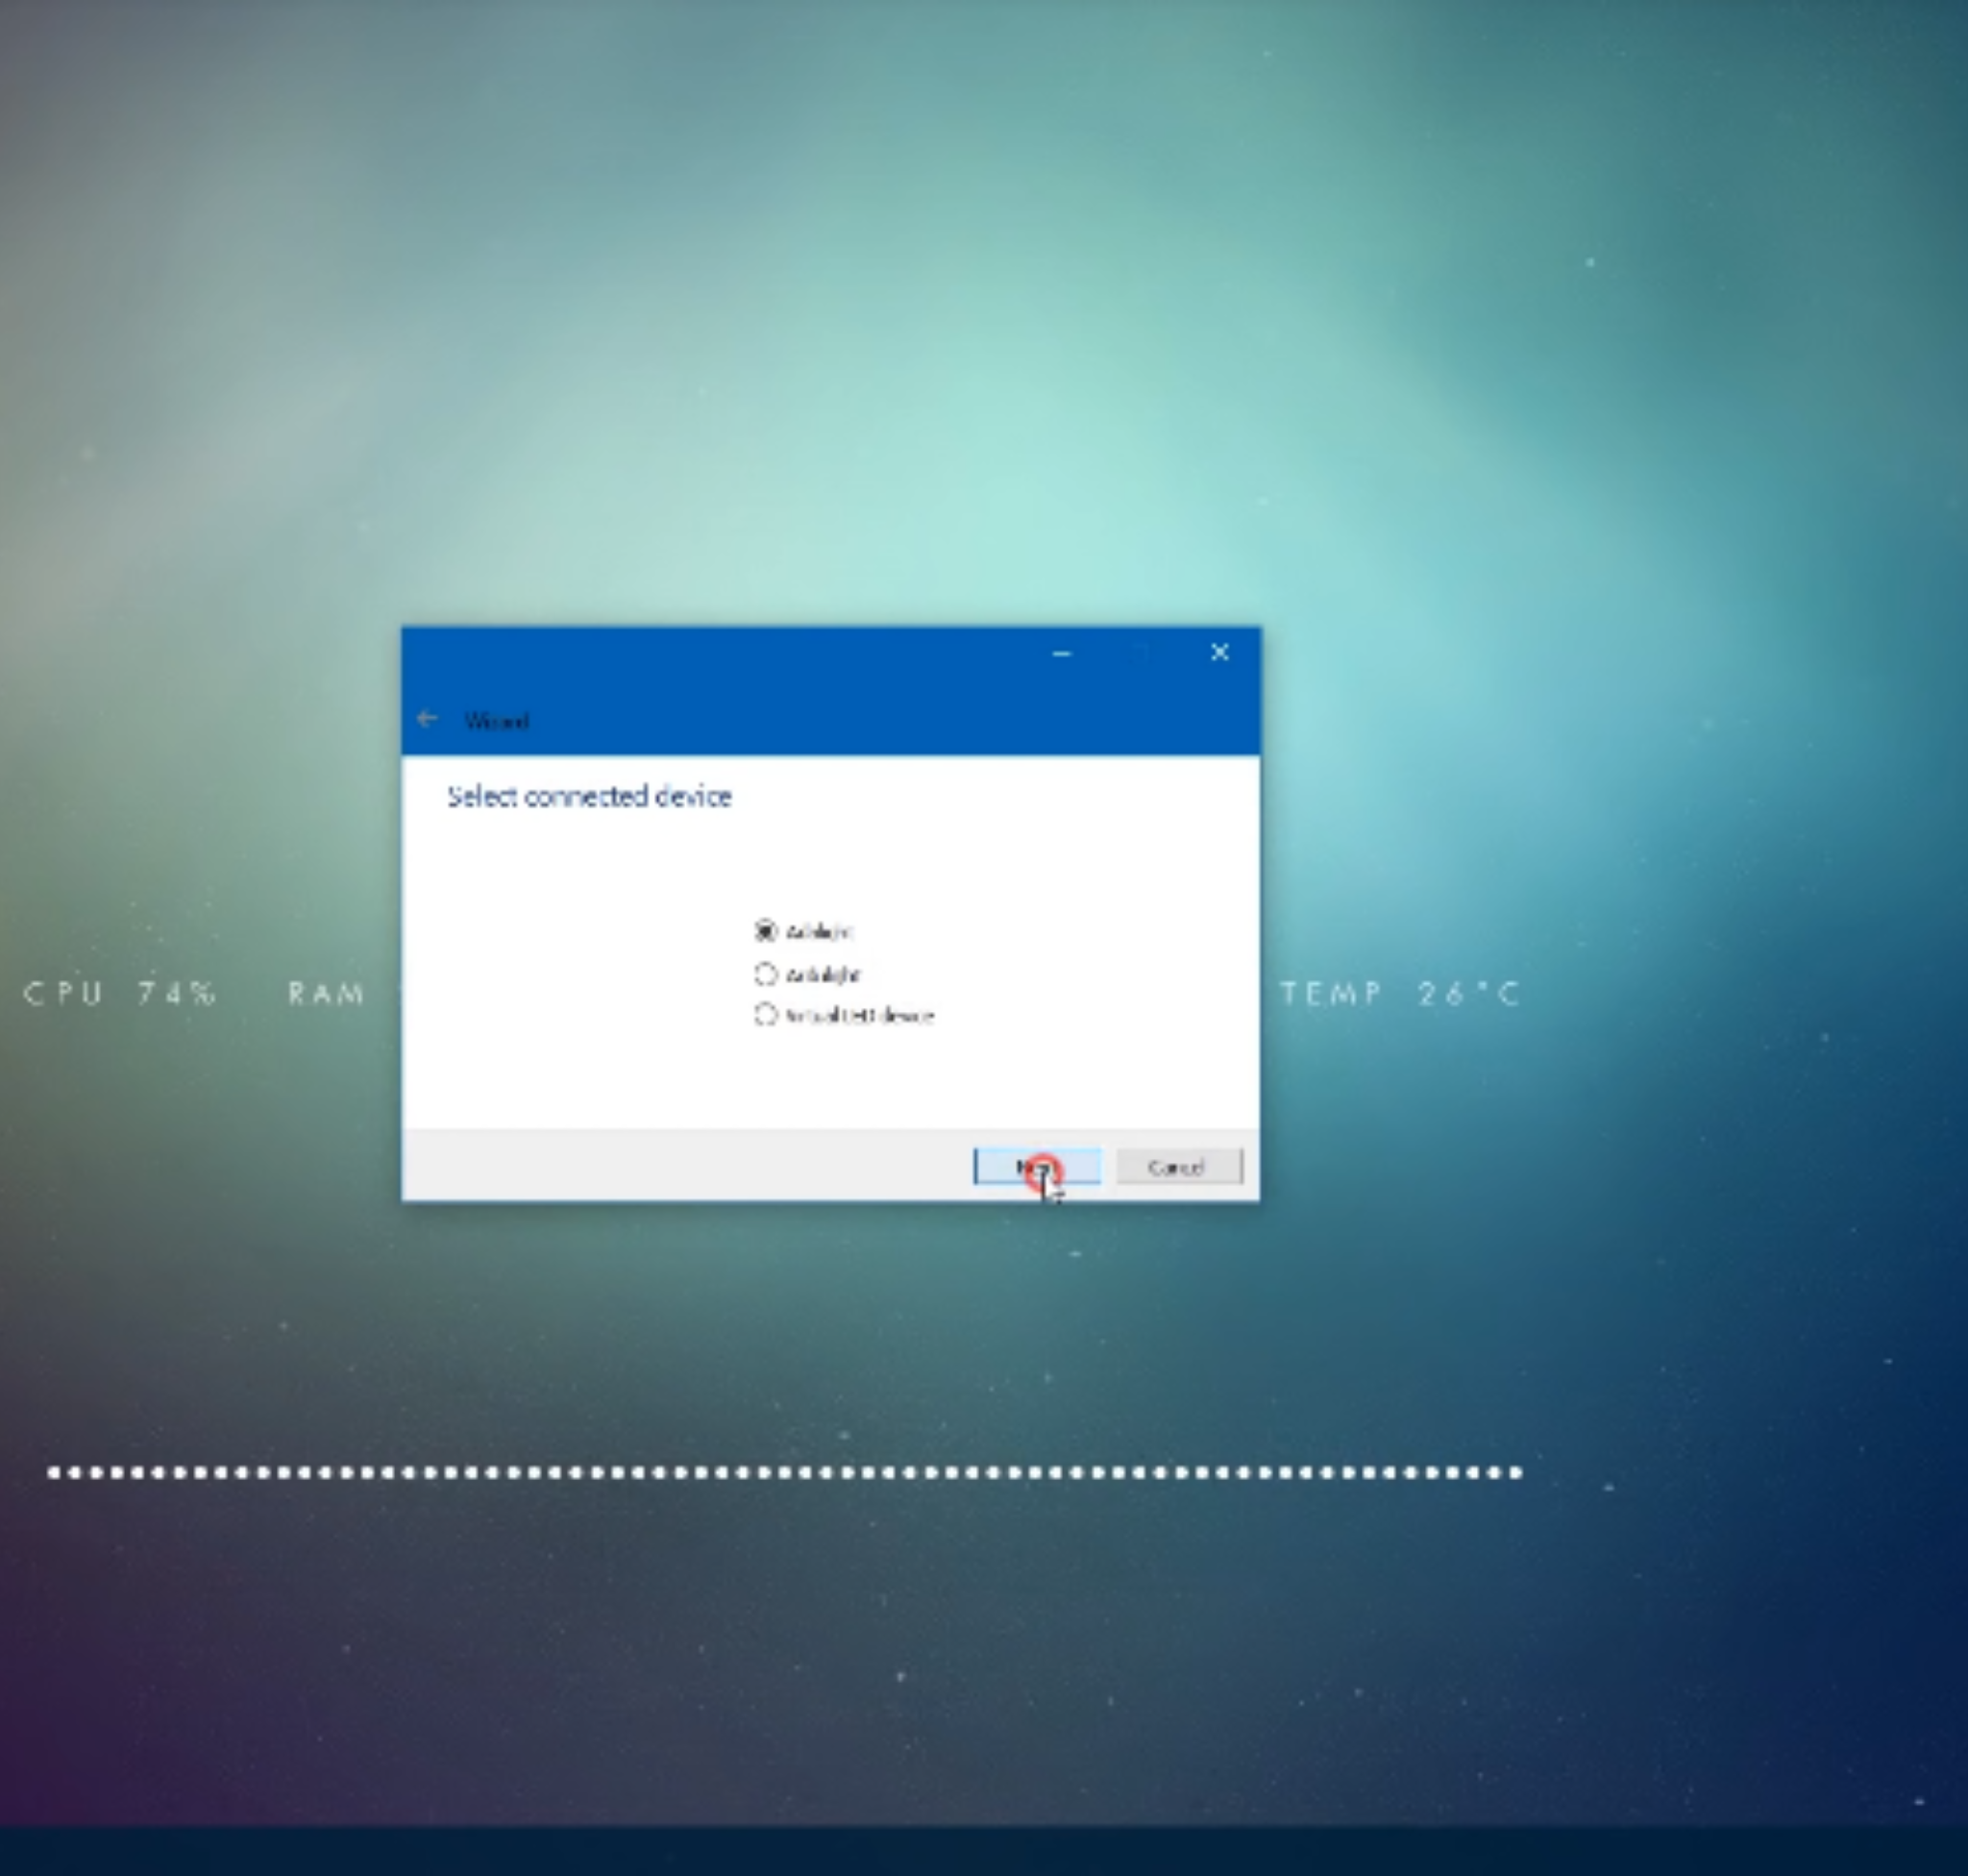Screen dimensions: 1968x1876
Task: Close the Wizard window
Action: tap(1219, 652)
